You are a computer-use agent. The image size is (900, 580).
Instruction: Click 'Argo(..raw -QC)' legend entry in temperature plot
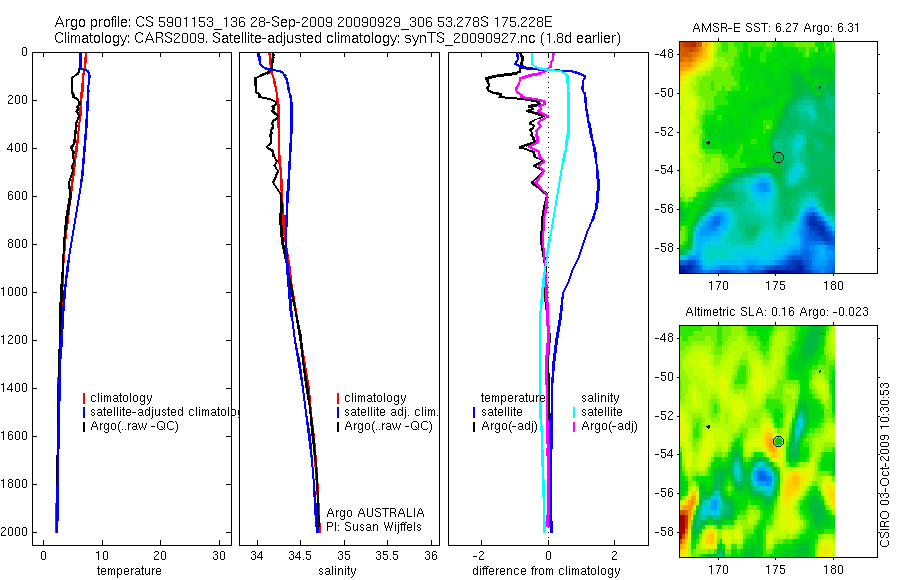(134, 426)
